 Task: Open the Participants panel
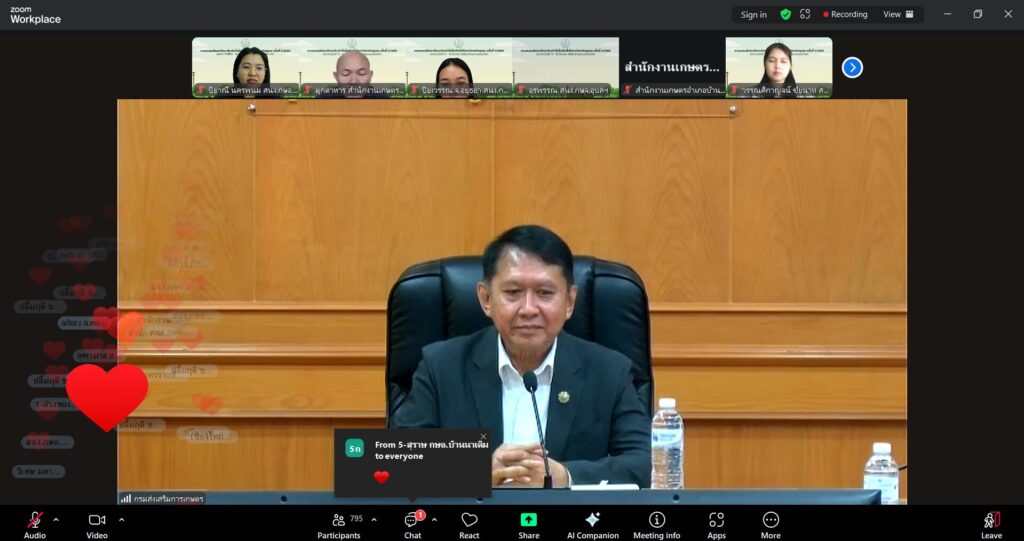339,523
